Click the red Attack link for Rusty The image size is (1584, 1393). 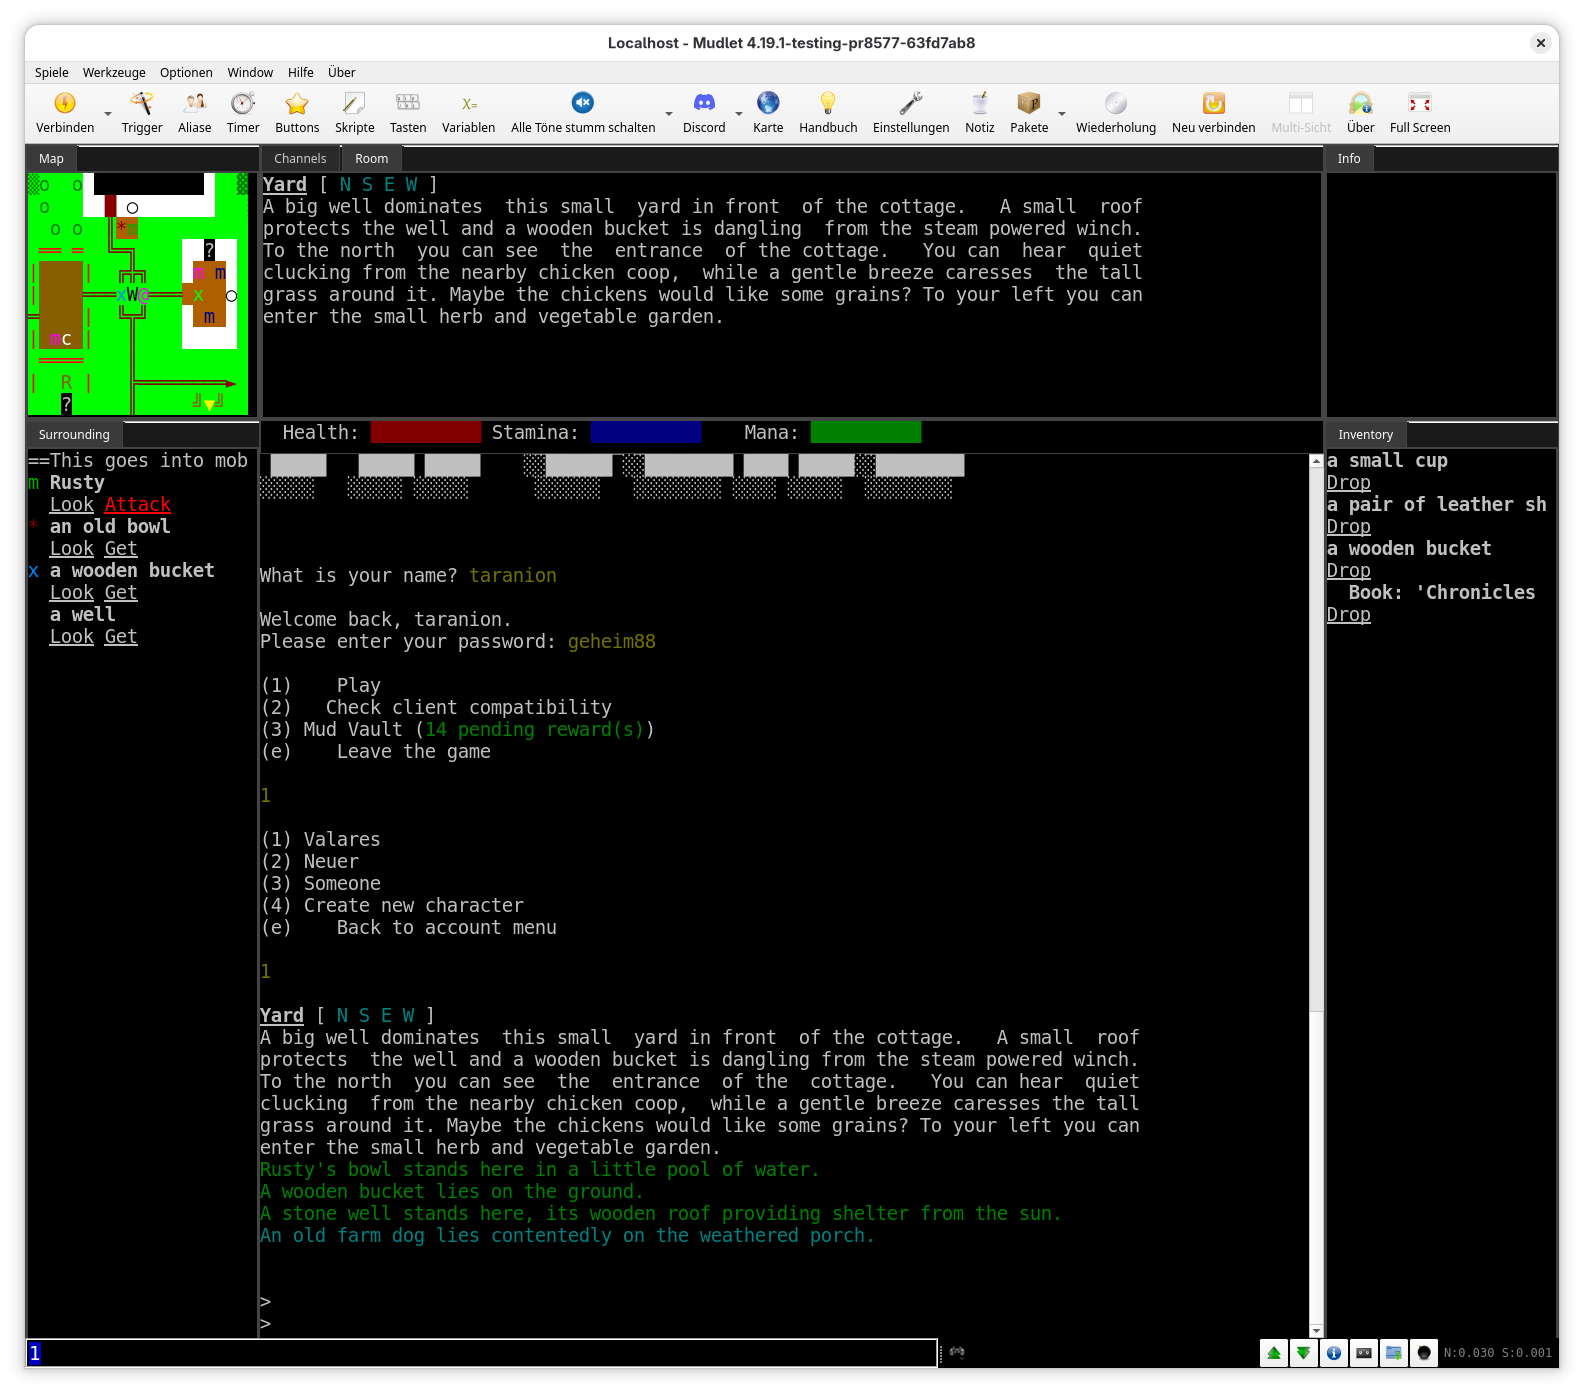pos(137,505)
